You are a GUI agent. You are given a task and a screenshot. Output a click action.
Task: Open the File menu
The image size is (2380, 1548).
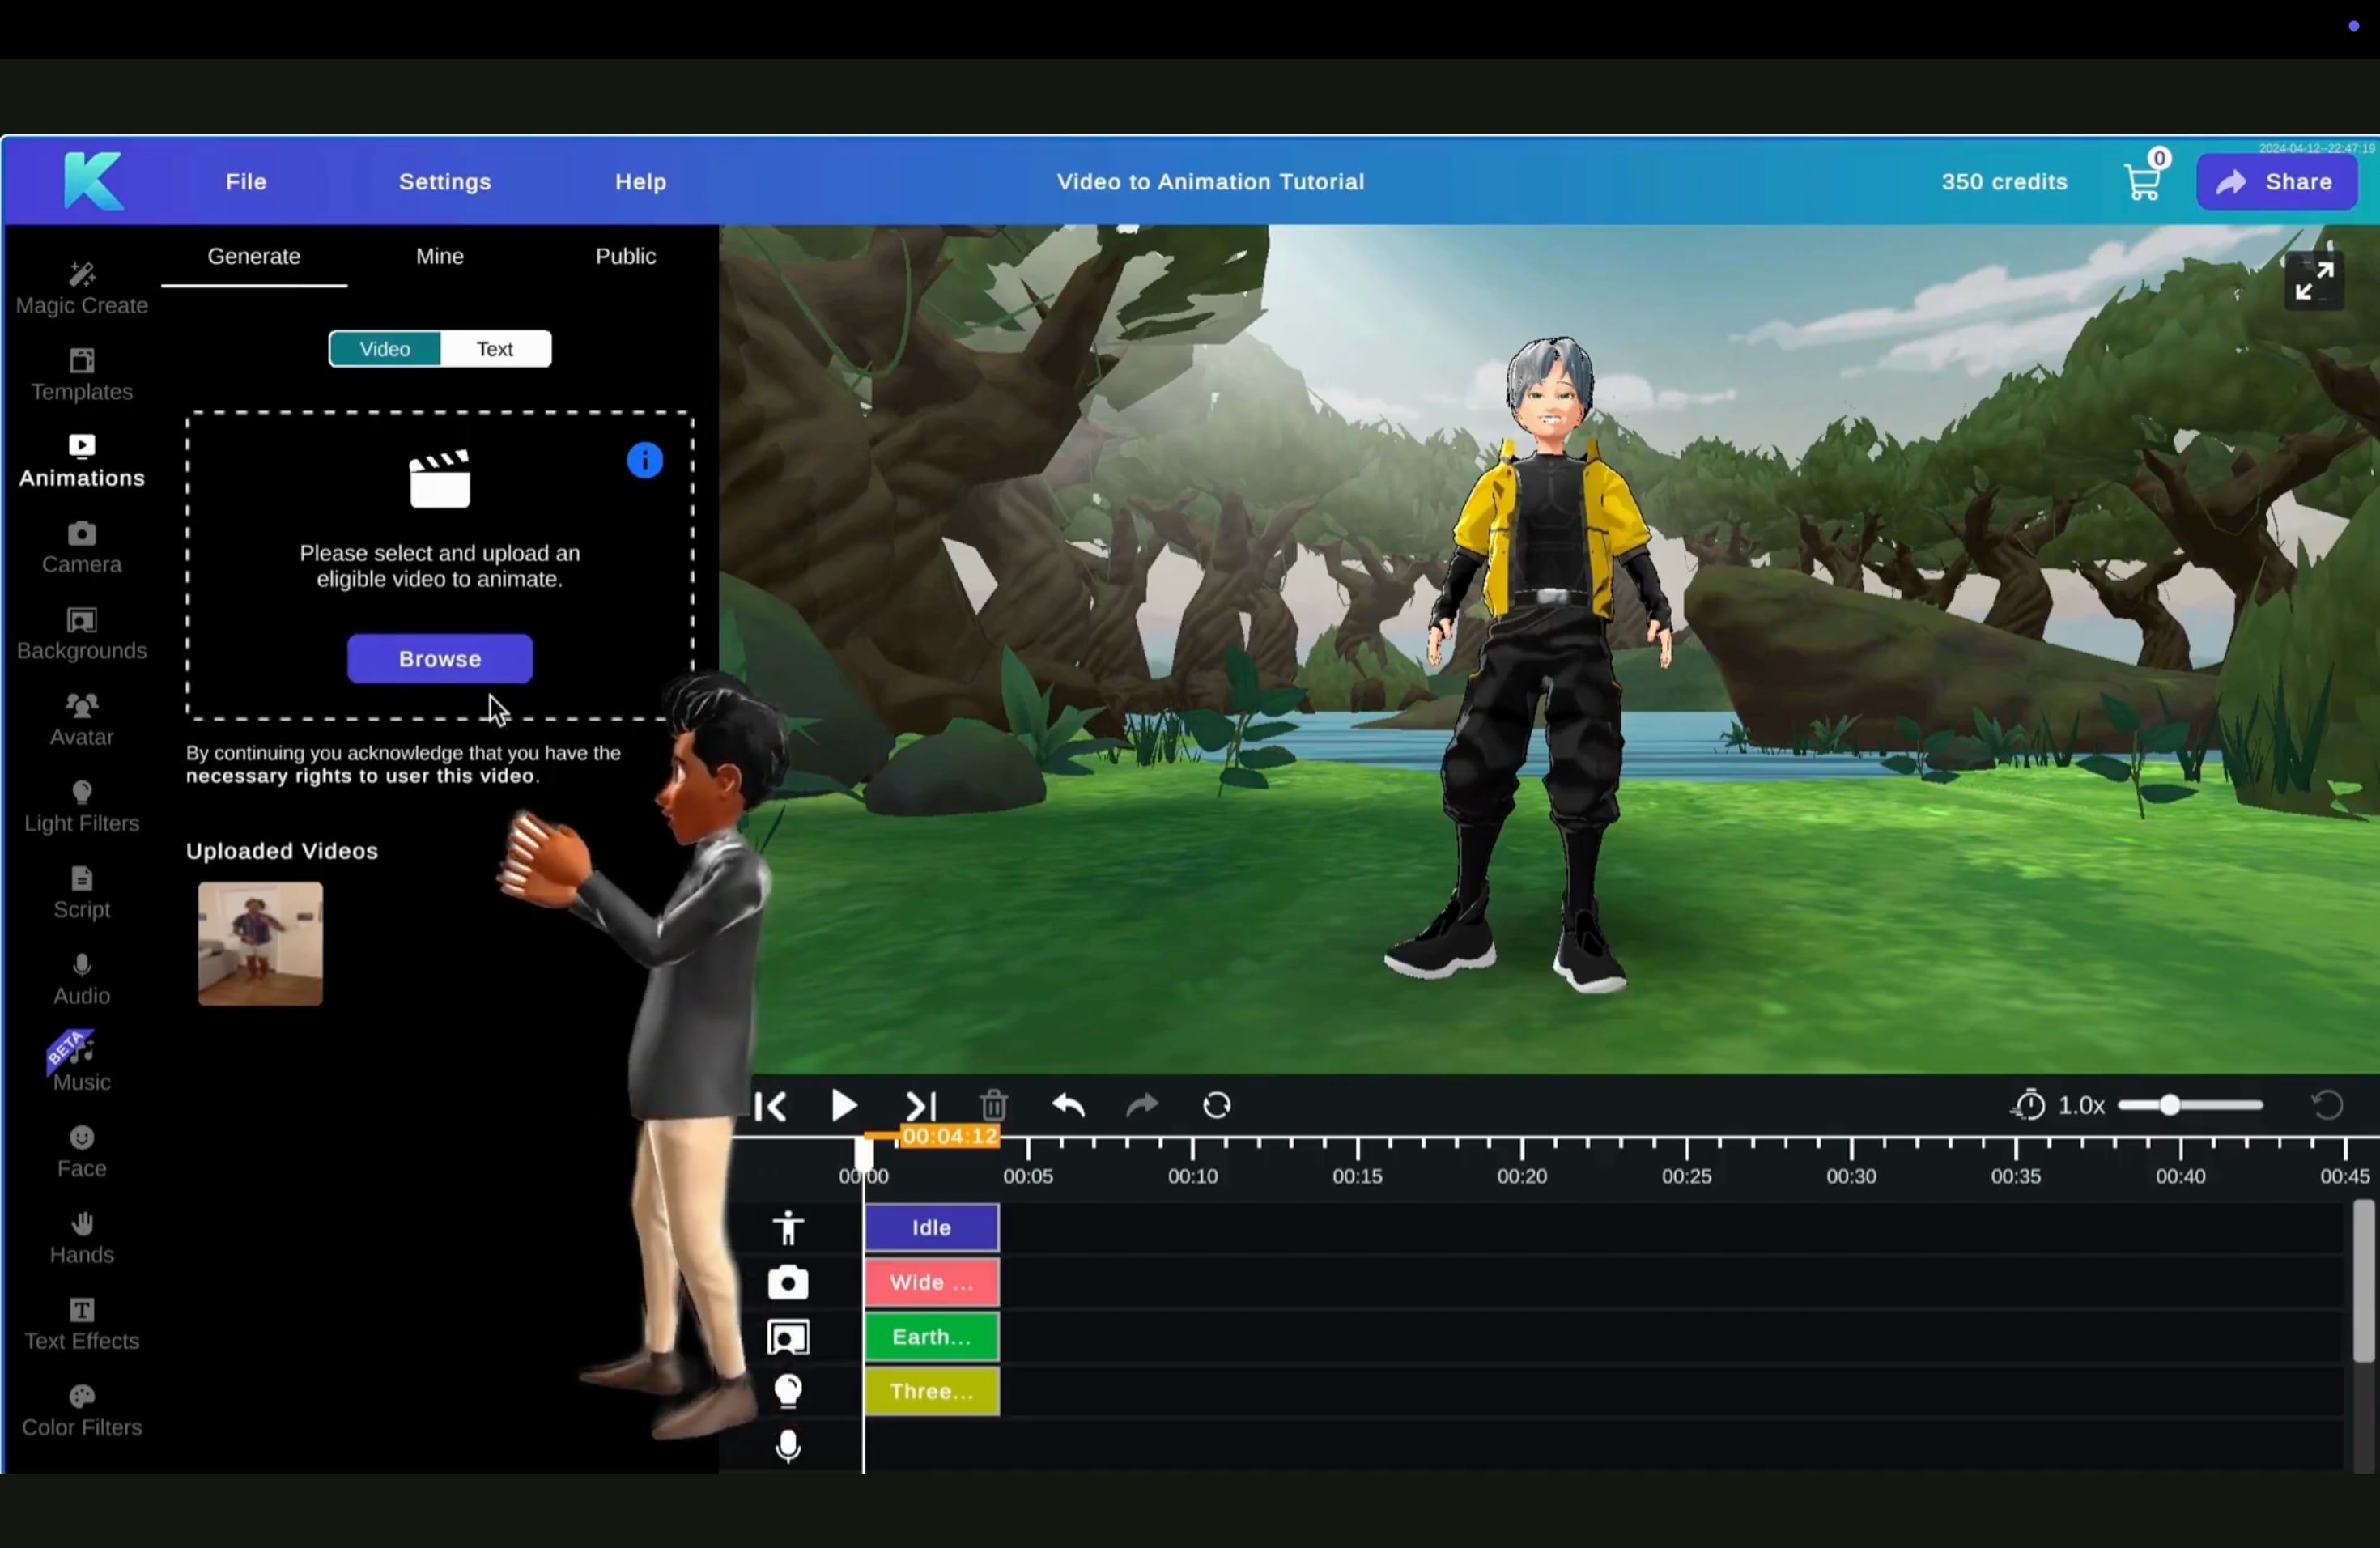coord(246,182)
